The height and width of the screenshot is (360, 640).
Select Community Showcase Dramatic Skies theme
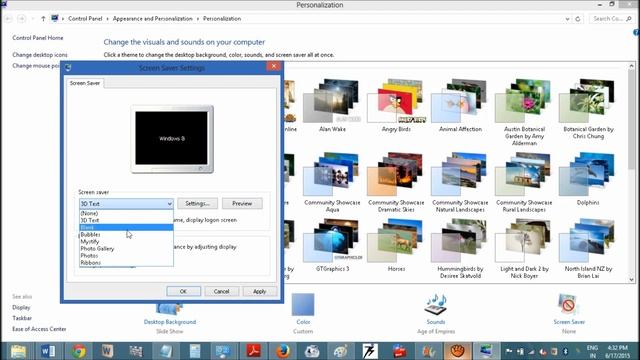[396, 182]
